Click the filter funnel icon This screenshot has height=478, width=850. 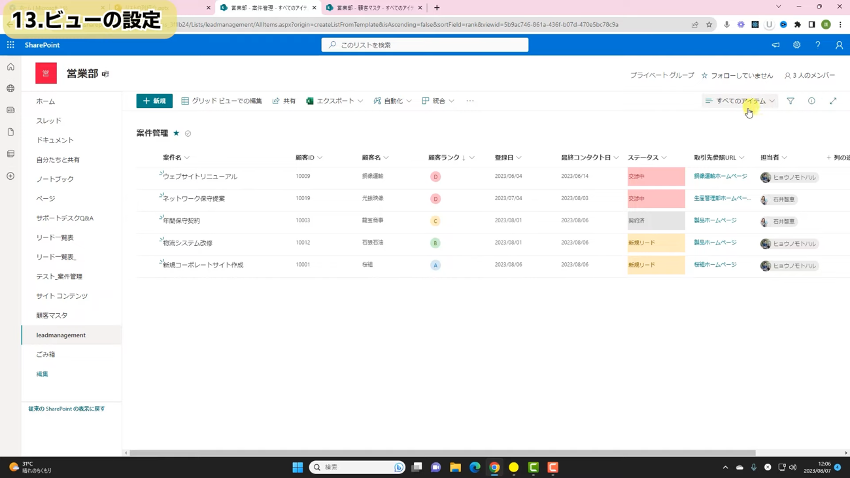coord(790,101)
